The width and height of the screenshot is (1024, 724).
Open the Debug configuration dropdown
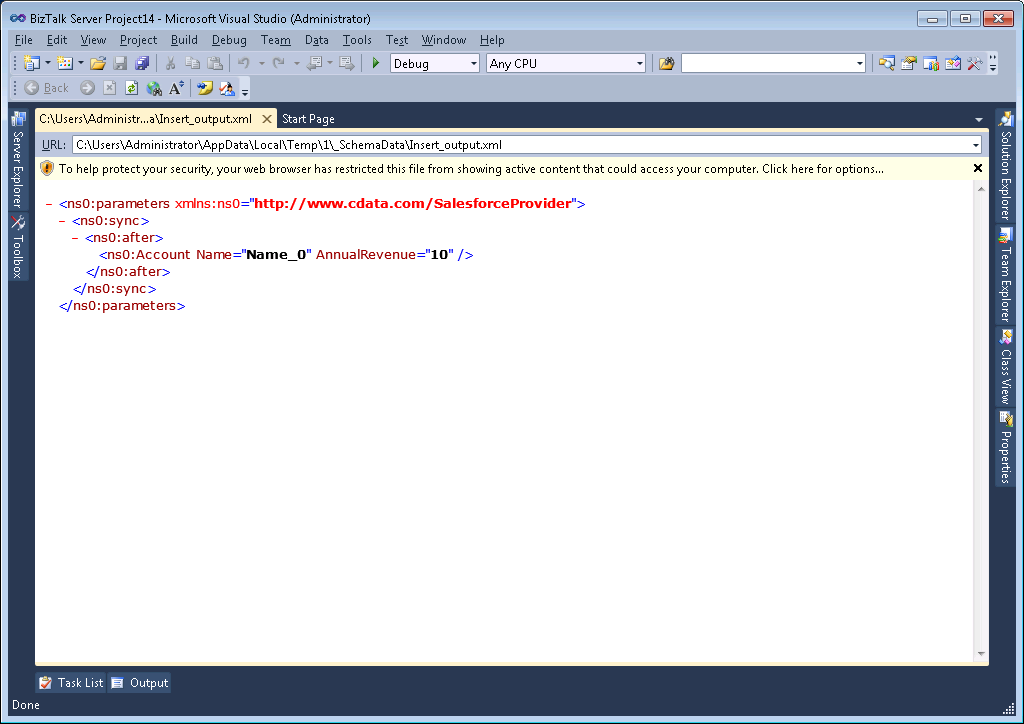[x=435, y=63]
